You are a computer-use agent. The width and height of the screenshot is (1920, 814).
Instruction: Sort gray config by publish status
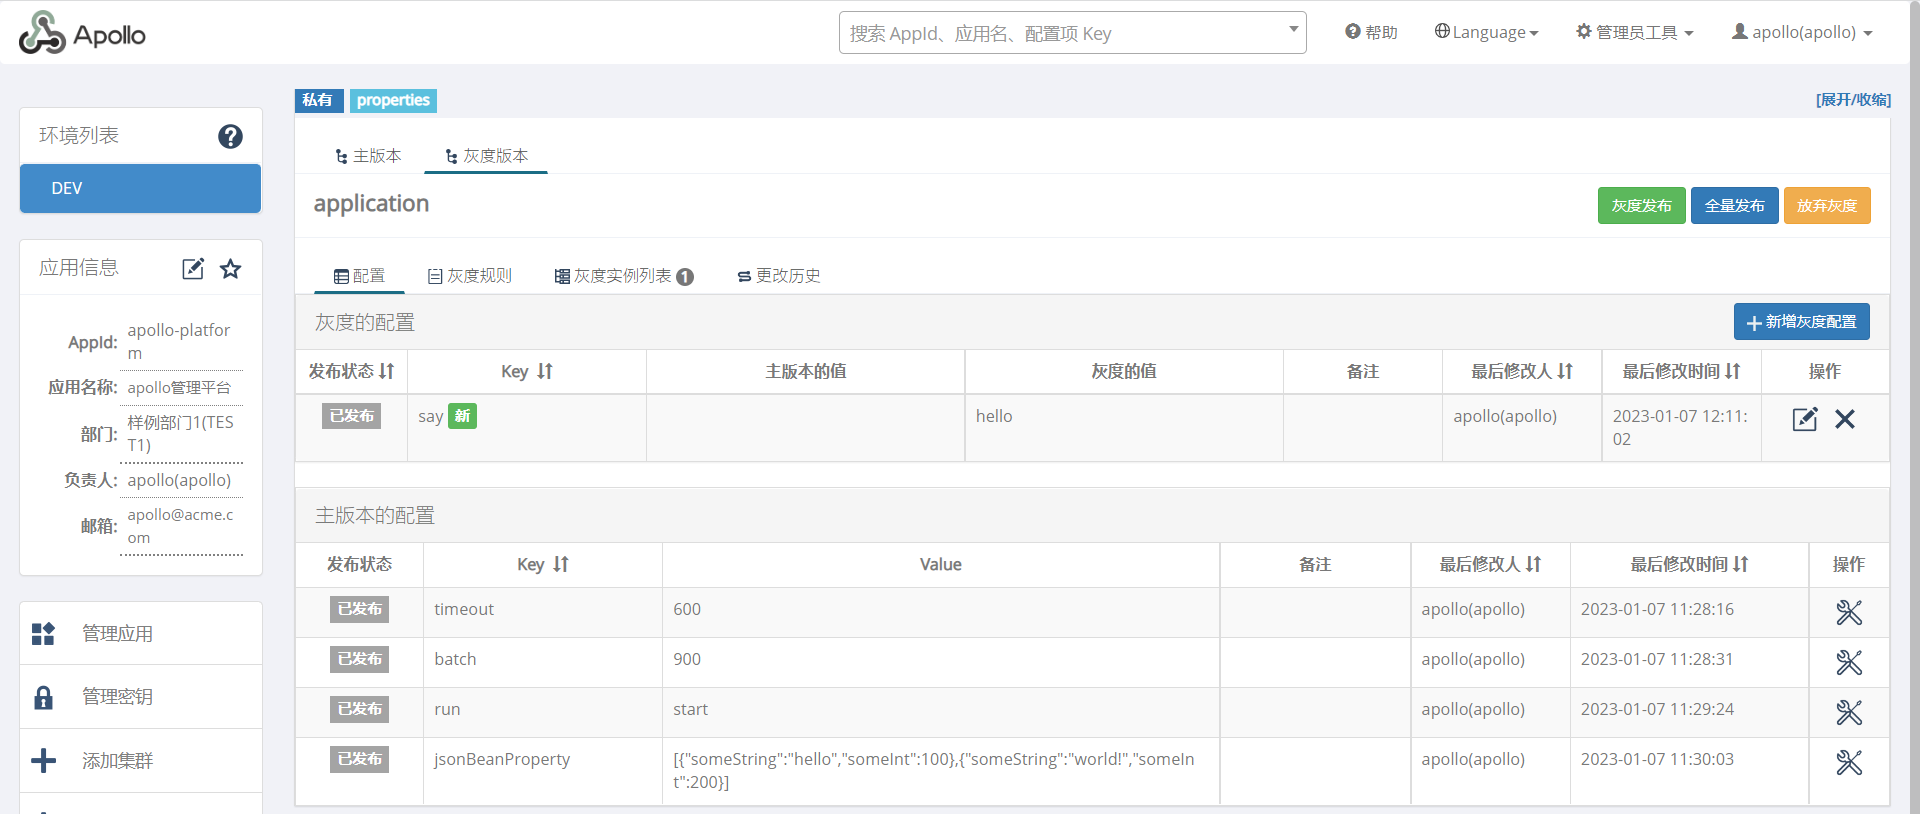[x=386, y=371]
